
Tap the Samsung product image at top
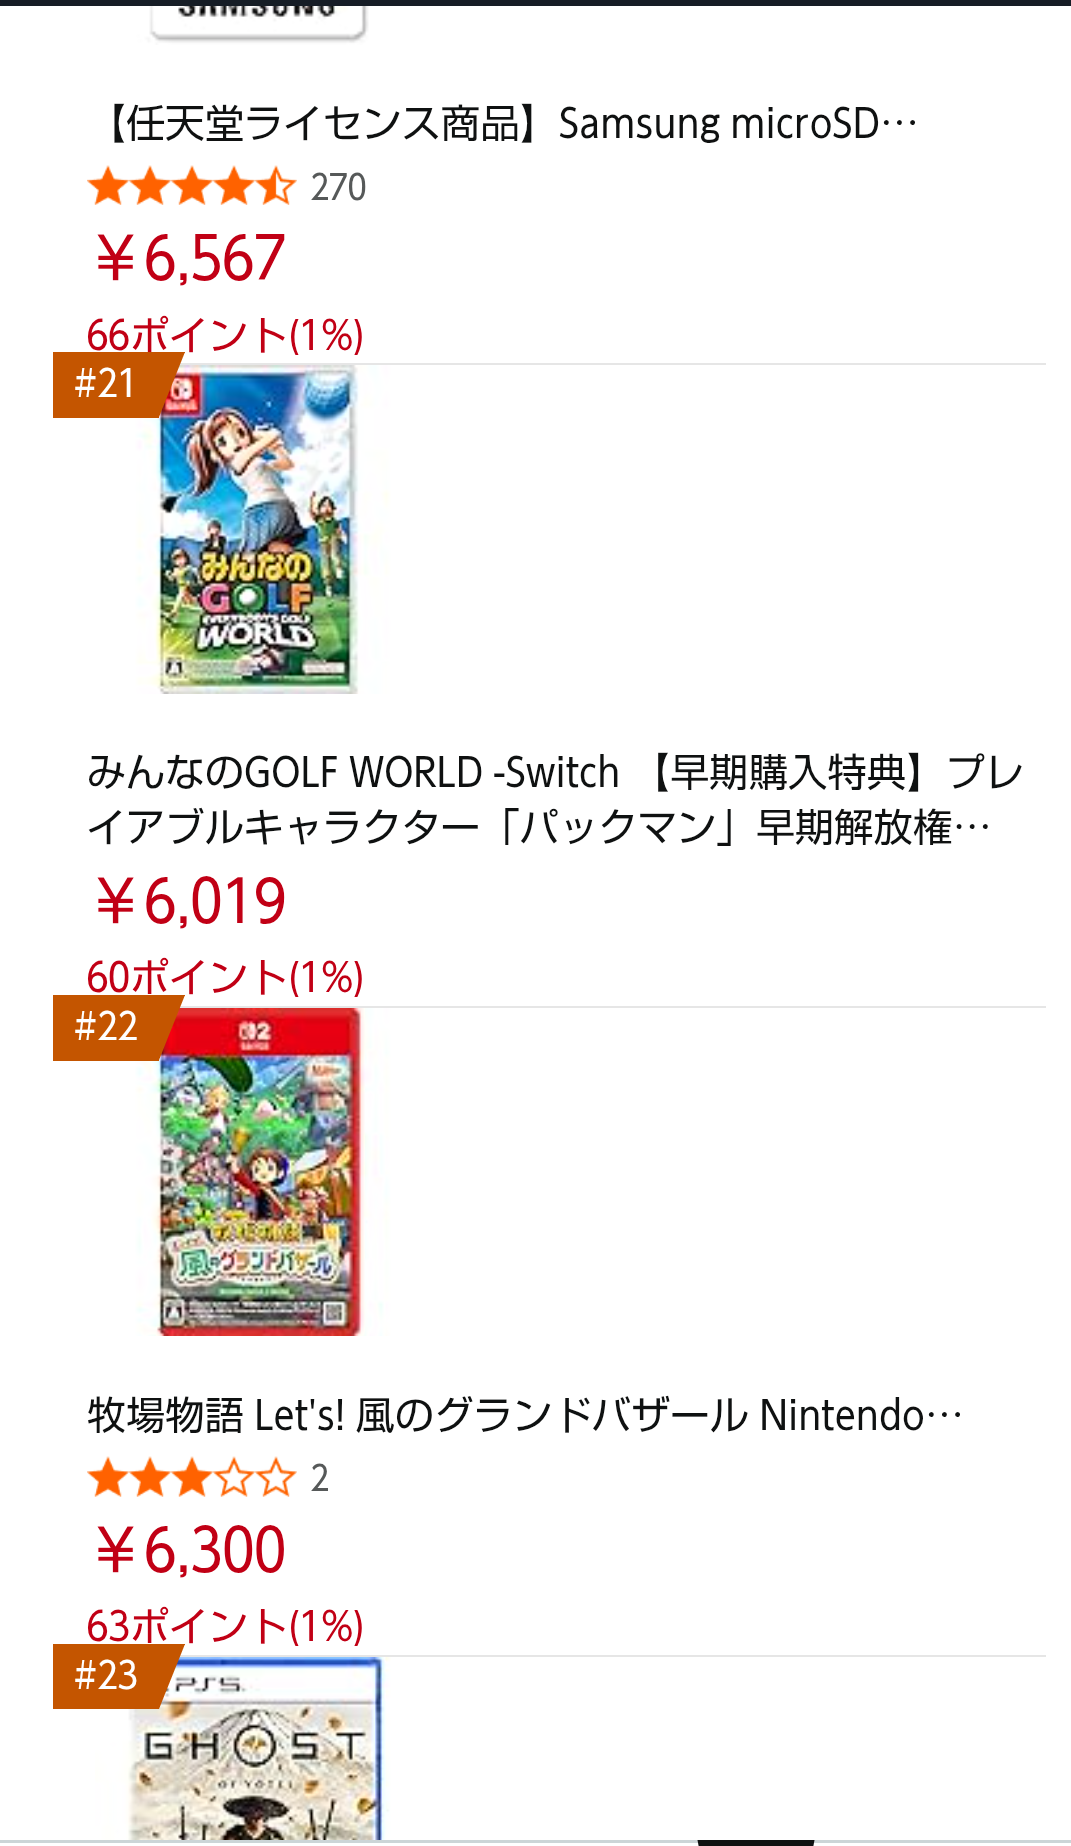tap(257, 20)
